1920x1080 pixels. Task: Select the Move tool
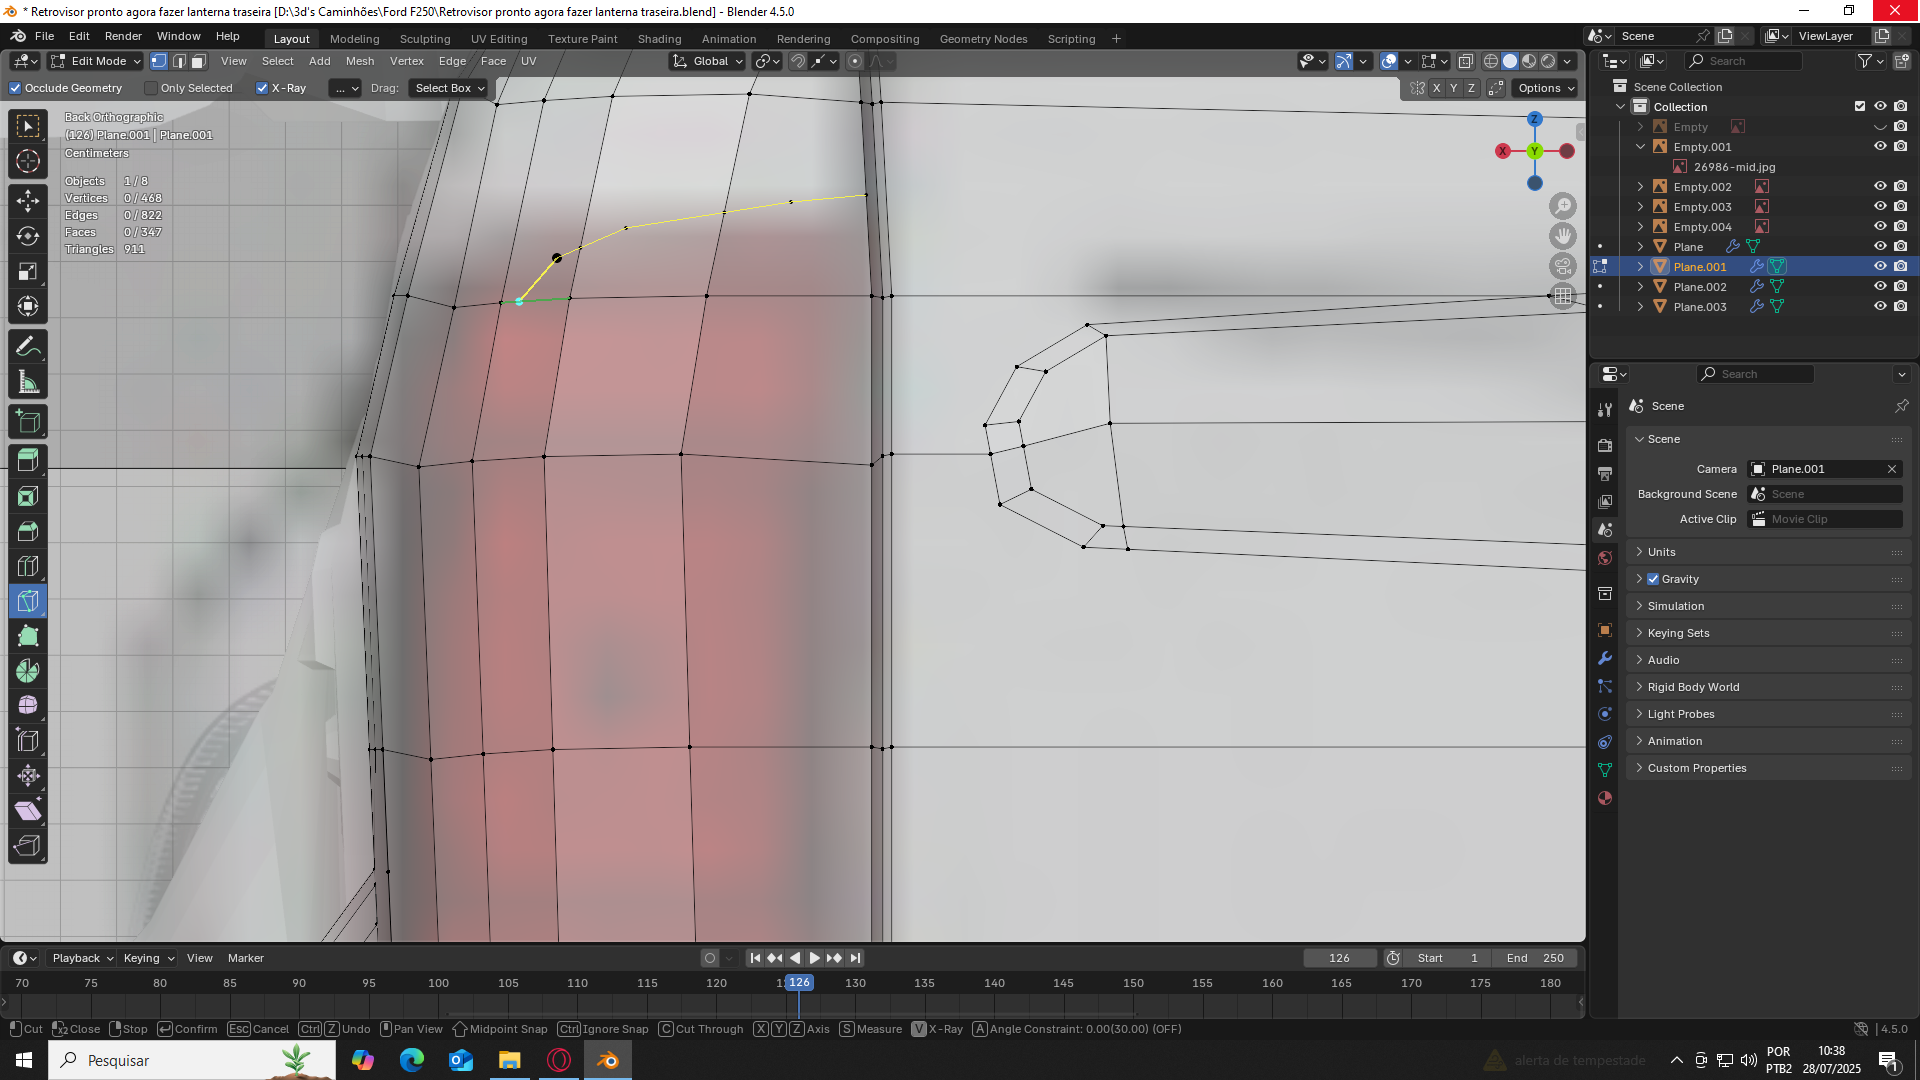pyautogui.click(x=28, y=200)
